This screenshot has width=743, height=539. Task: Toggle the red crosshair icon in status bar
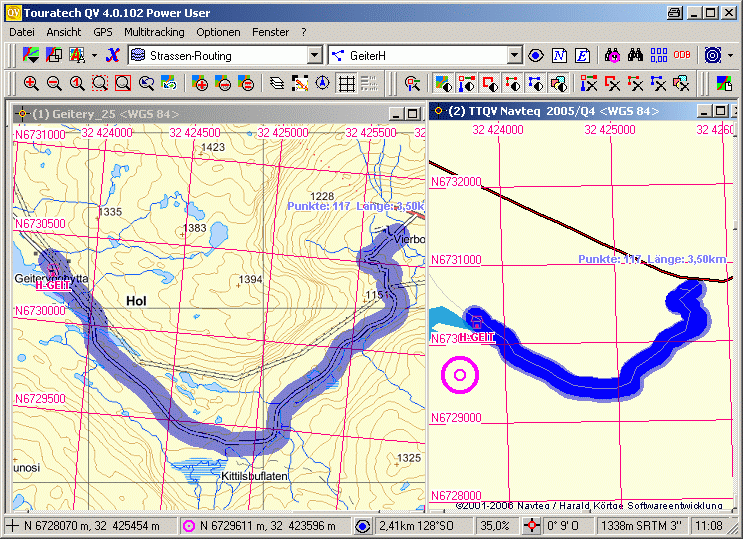click(532, 526)
